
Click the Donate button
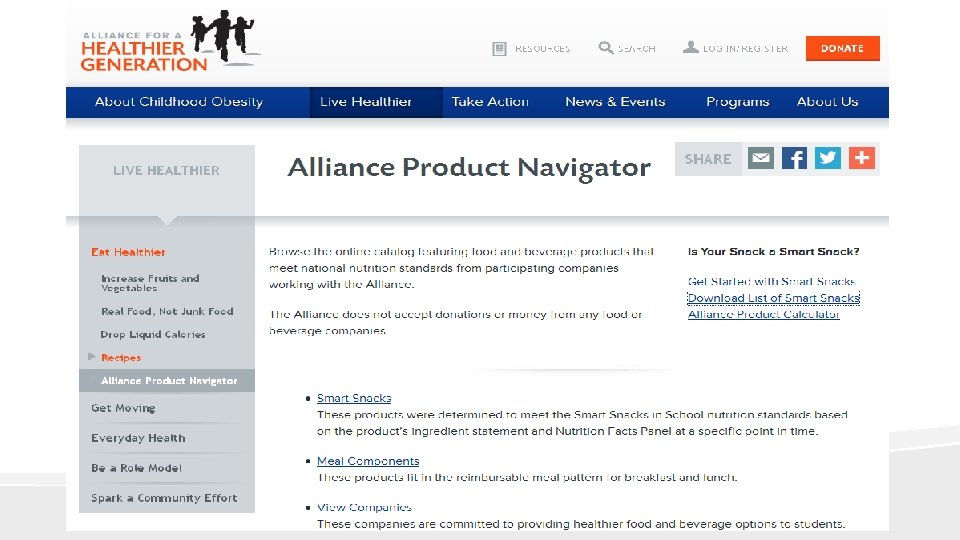842,48
